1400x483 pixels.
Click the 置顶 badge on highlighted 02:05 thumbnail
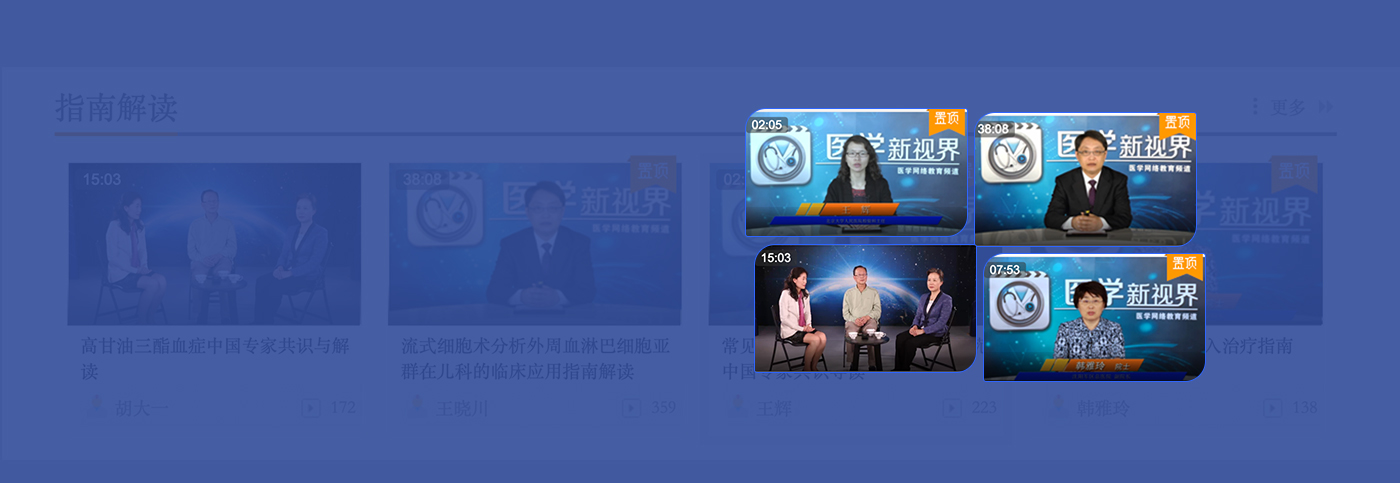click(946, 120)
